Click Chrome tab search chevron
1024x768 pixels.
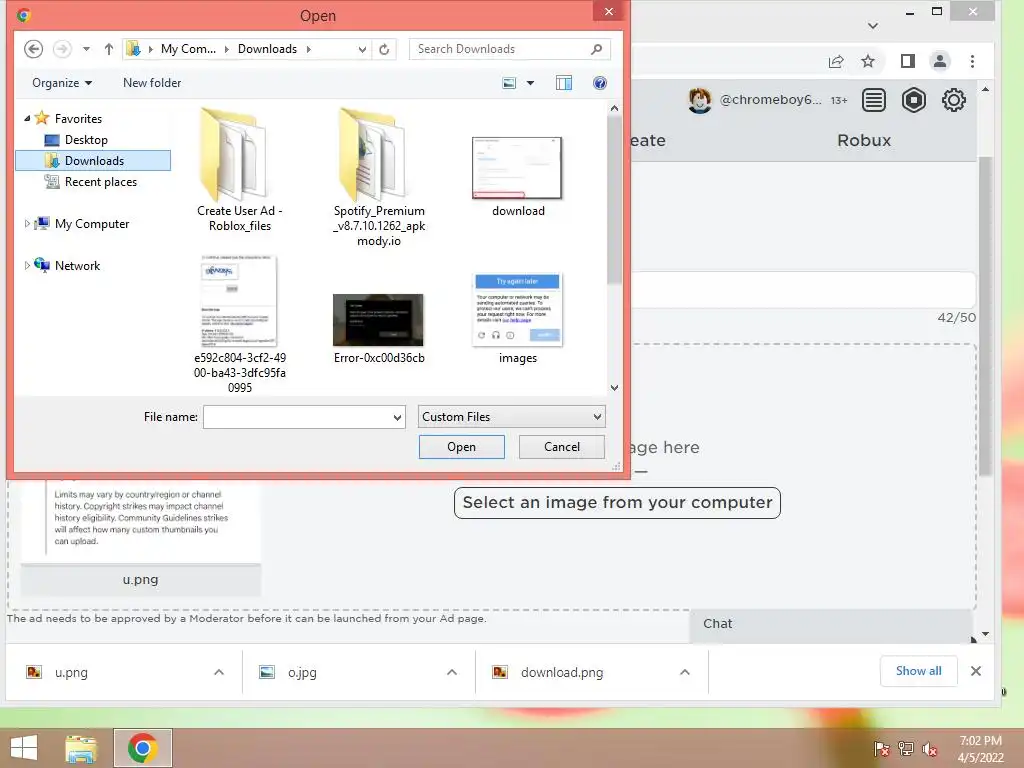click(x=873, y=26)
